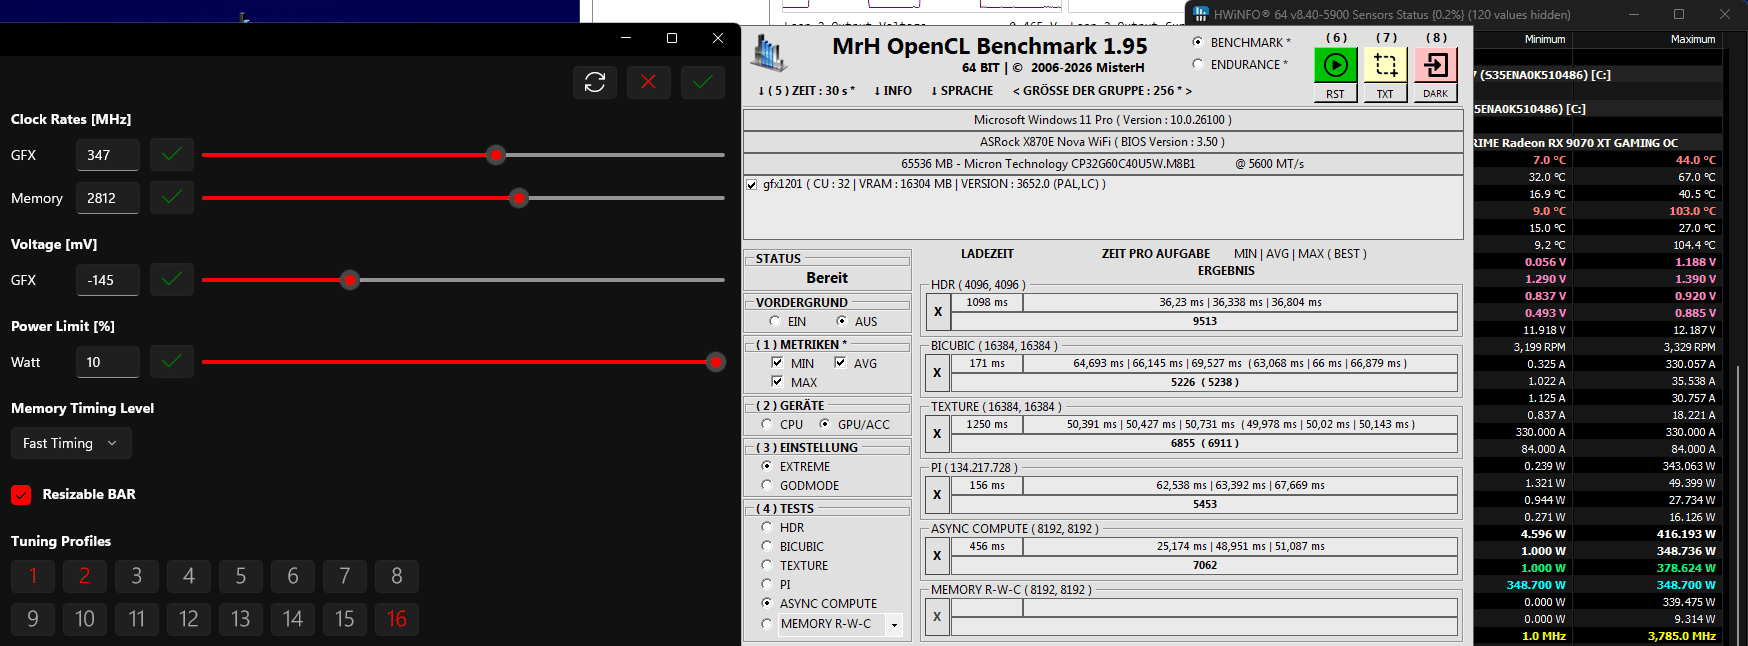Select tuning profile 12

[189, 619]
